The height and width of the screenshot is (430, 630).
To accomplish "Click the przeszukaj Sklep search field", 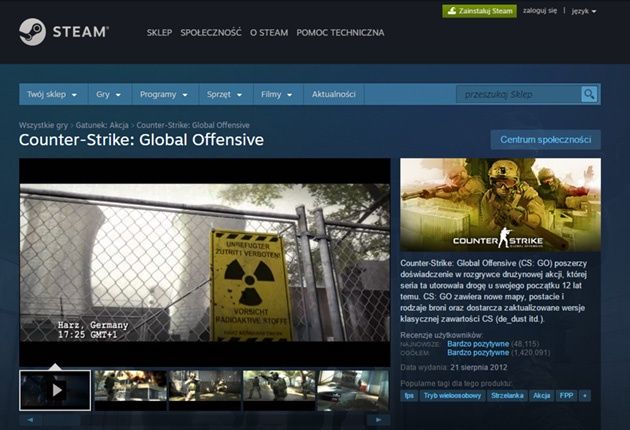I will pyautogui.click(x=519, y=94).
